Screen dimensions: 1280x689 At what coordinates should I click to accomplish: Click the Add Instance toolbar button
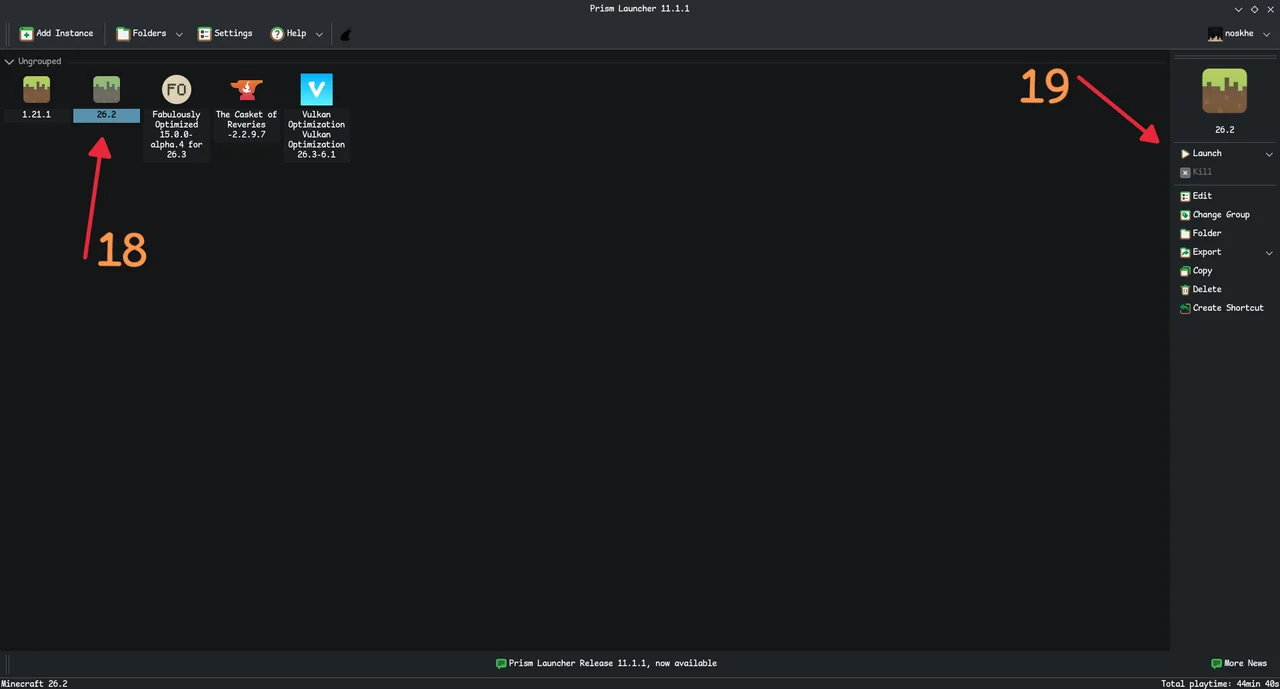click(x=56, y=34)
